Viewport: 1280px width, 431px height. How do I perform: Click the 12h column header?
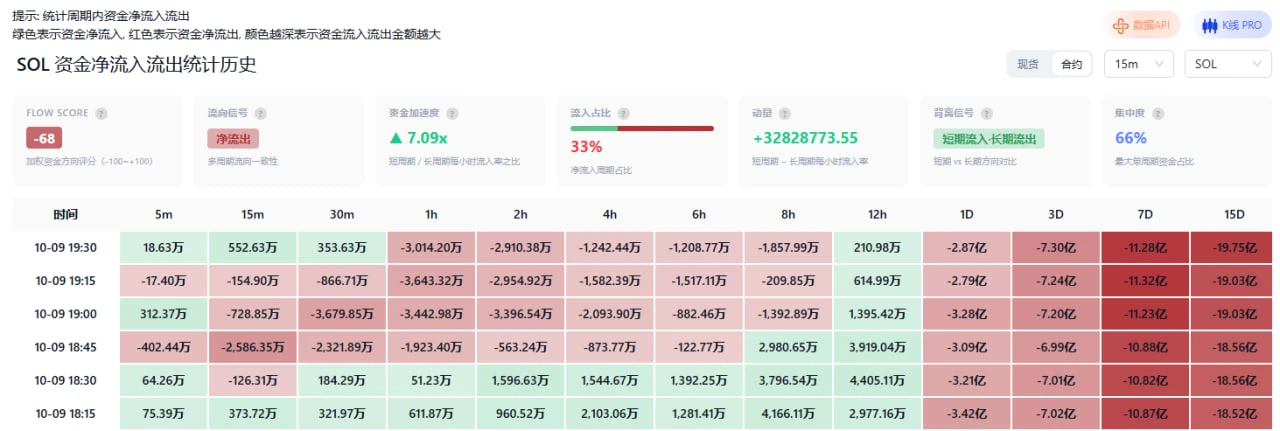[877, 214]
